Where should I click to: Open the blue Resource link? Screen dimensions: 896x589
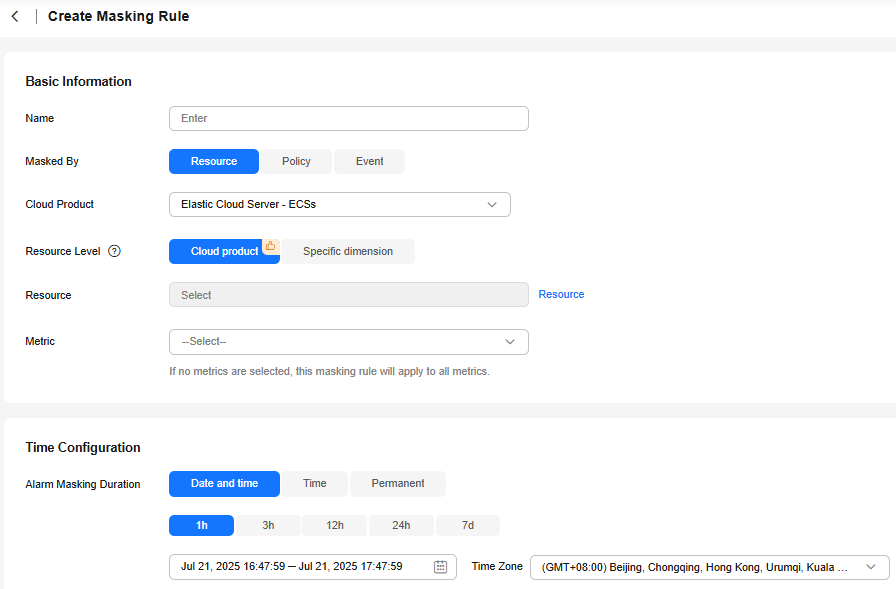pos(561,294)
